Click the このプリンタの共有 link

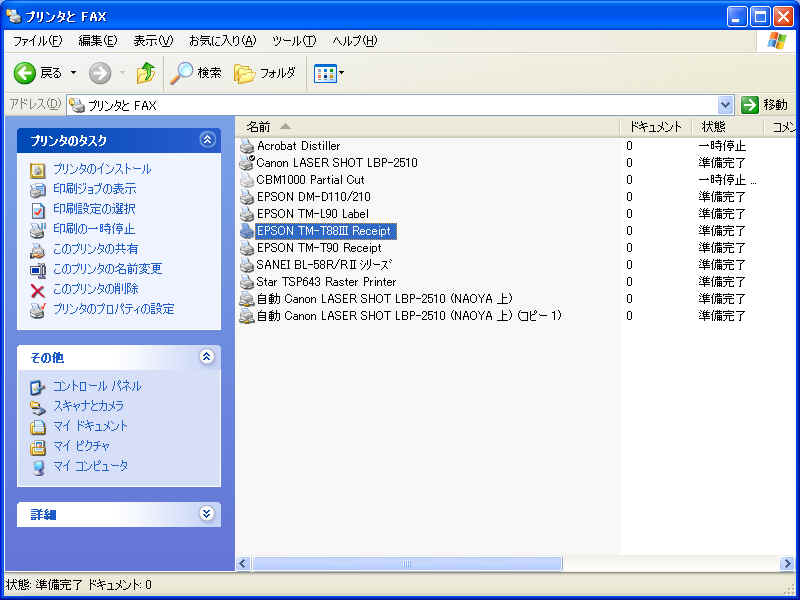(95, 249)
